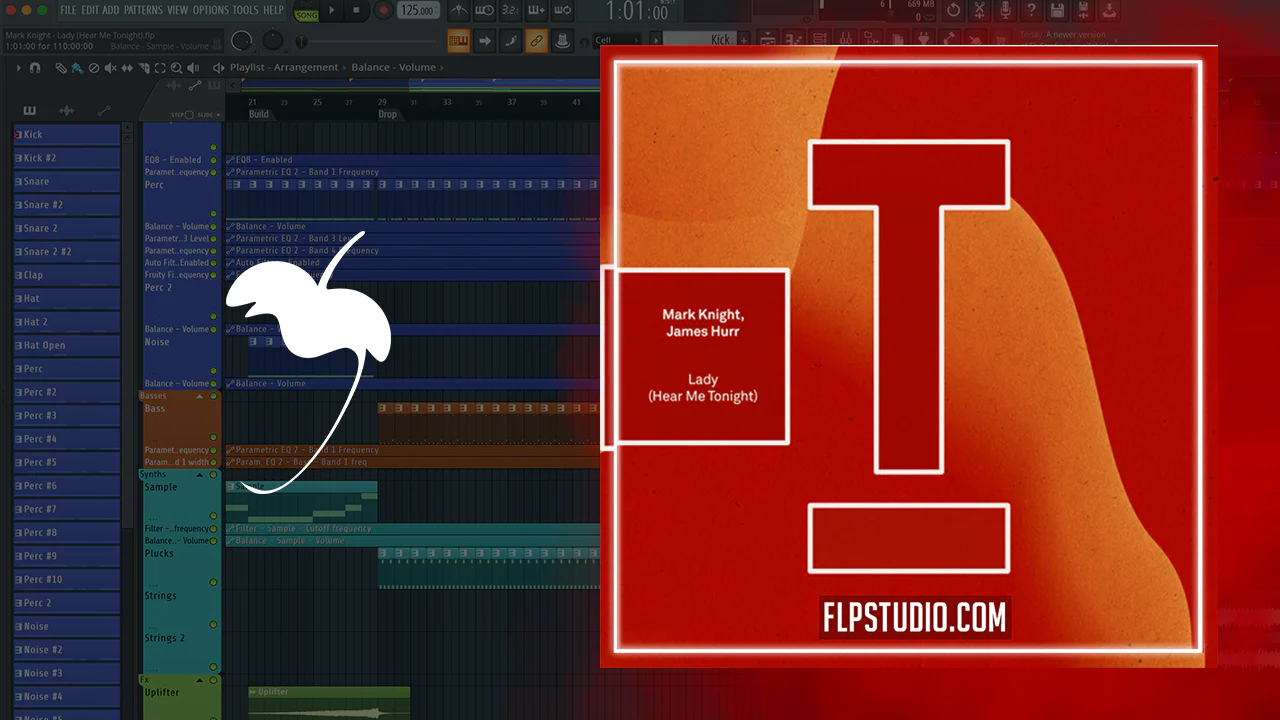This screenshot has height=720, width=1280.
Task: Collapse the Fx track group
Action: coord(199,680)
